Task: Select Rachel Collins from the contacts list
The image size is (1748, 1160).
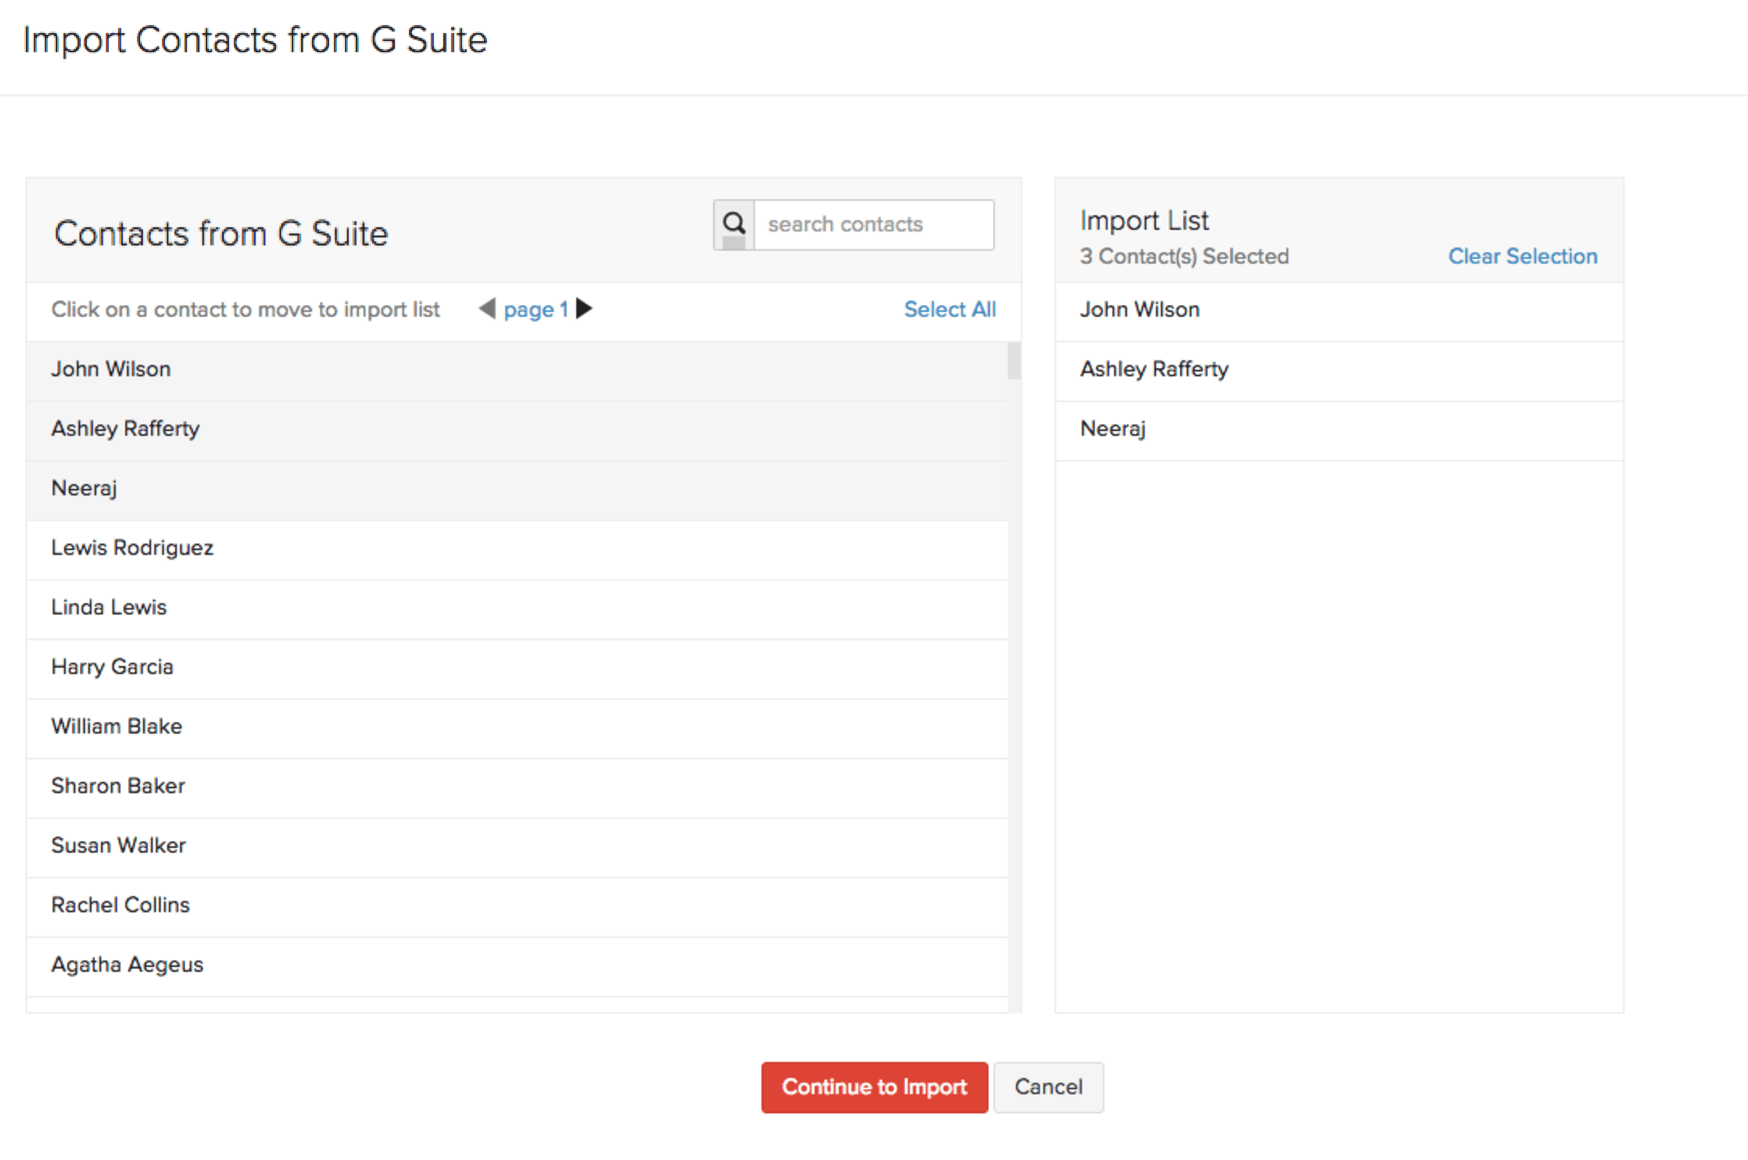Action: 120,905
